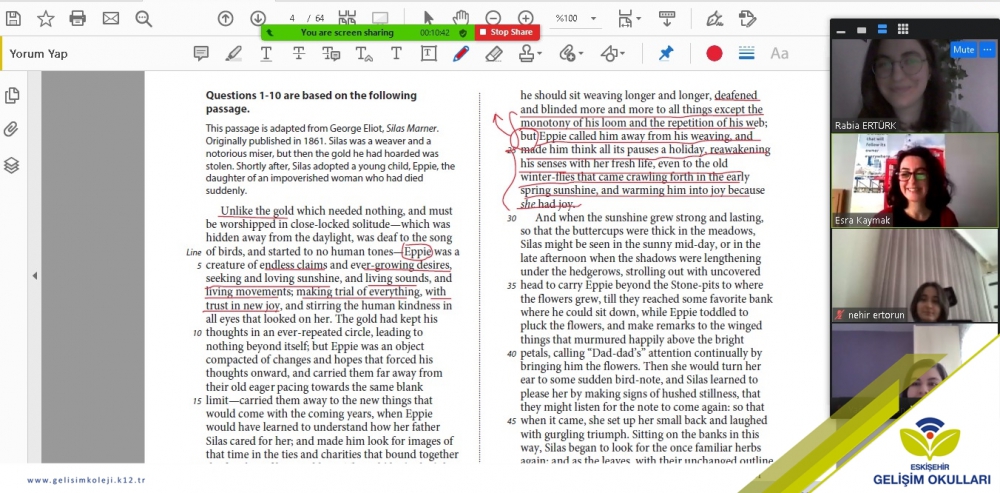The height and width of the screenshot is (493, 1000).
Task: Select Esra Kaymak's video tile
Action: (x=915, y=180)
